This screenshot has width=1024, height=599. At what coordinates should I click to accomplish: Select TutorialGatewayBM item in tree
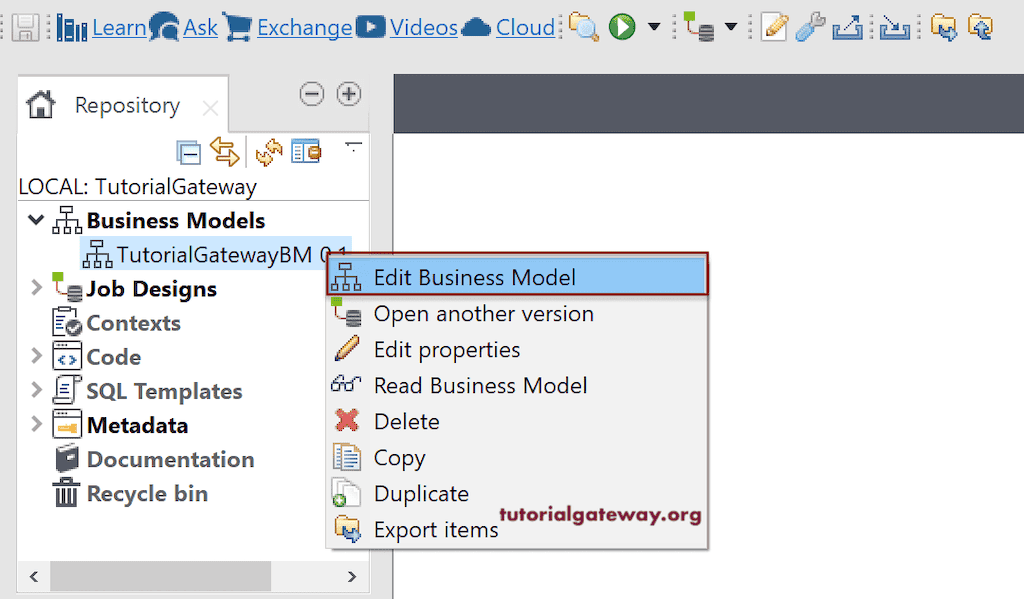(x=216, y=254)
